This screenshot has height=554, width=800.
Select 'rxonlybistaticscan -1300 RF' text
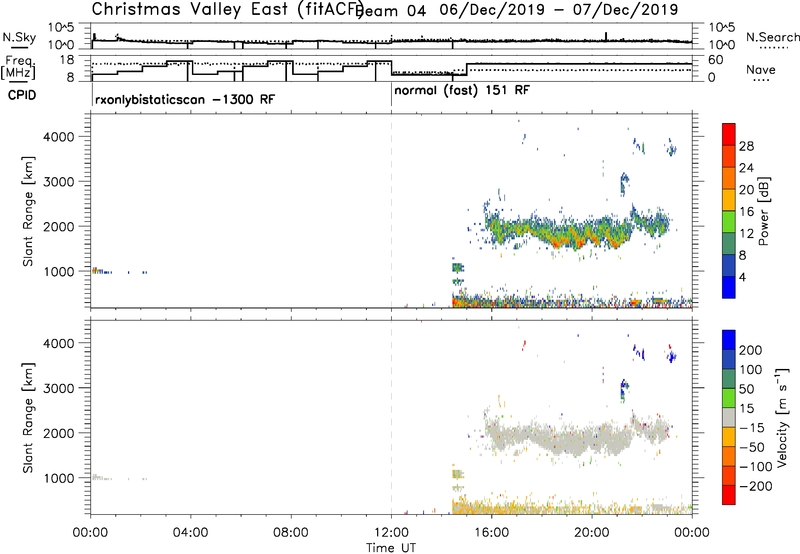click(185, 99)
